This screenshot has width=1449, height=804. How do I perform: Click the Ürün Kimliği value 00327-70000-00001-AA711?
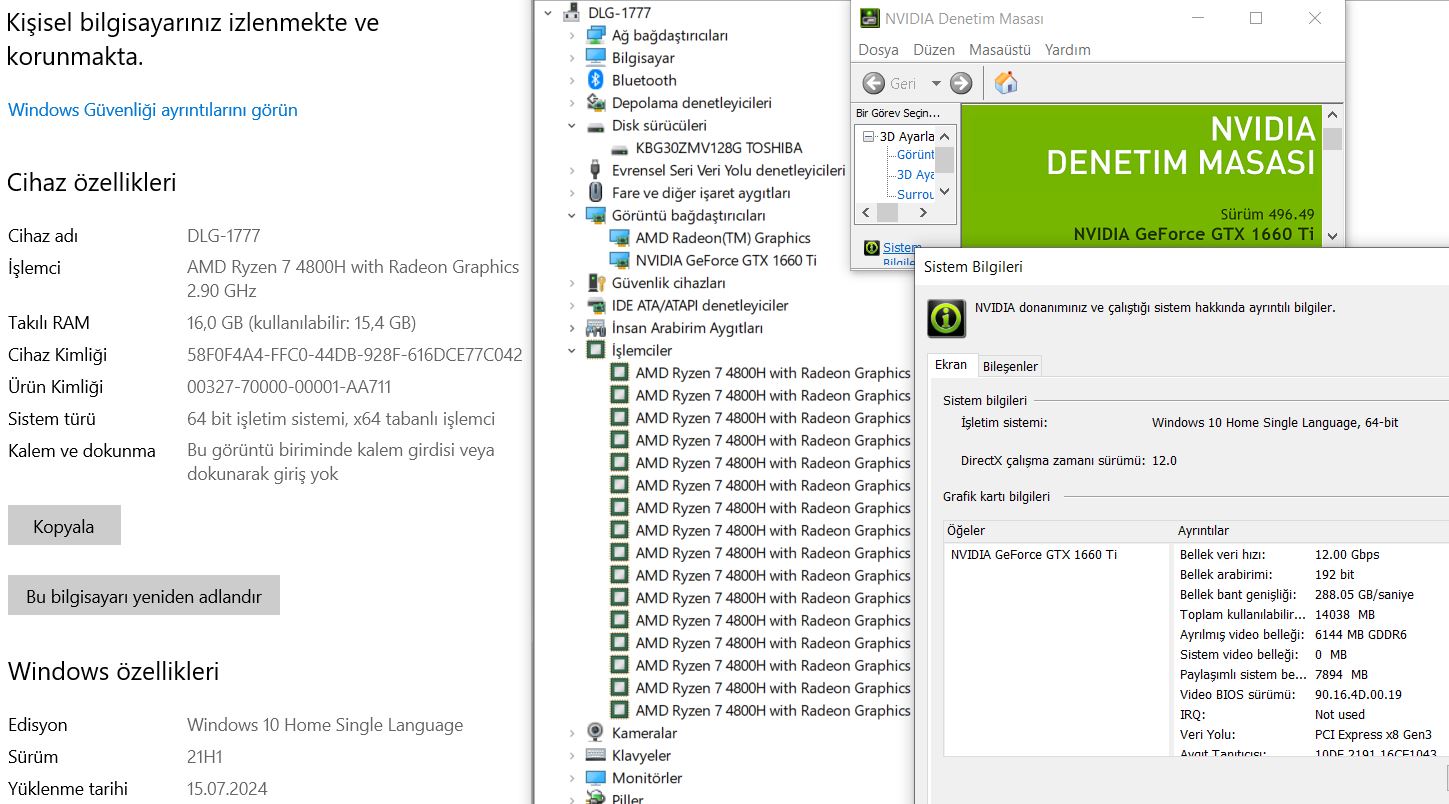289,387
